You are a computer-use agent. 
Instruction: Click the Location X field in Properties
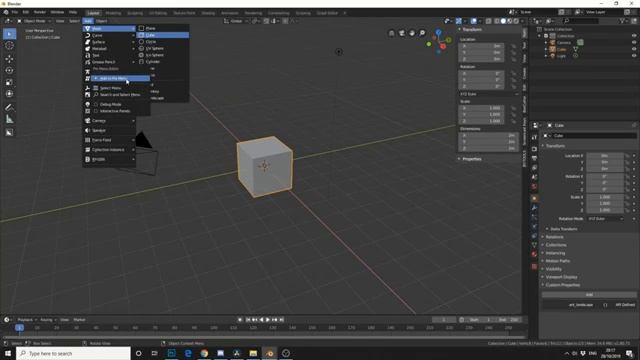(605, 156)
